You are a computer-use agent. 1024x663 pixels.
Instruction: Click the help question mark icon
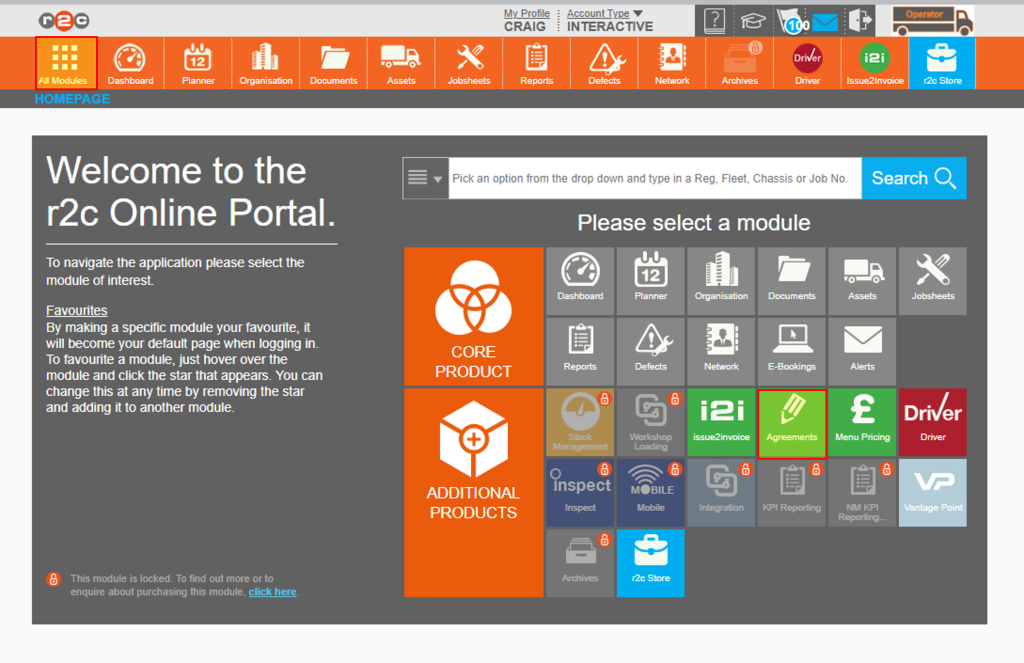click(714, 21)
